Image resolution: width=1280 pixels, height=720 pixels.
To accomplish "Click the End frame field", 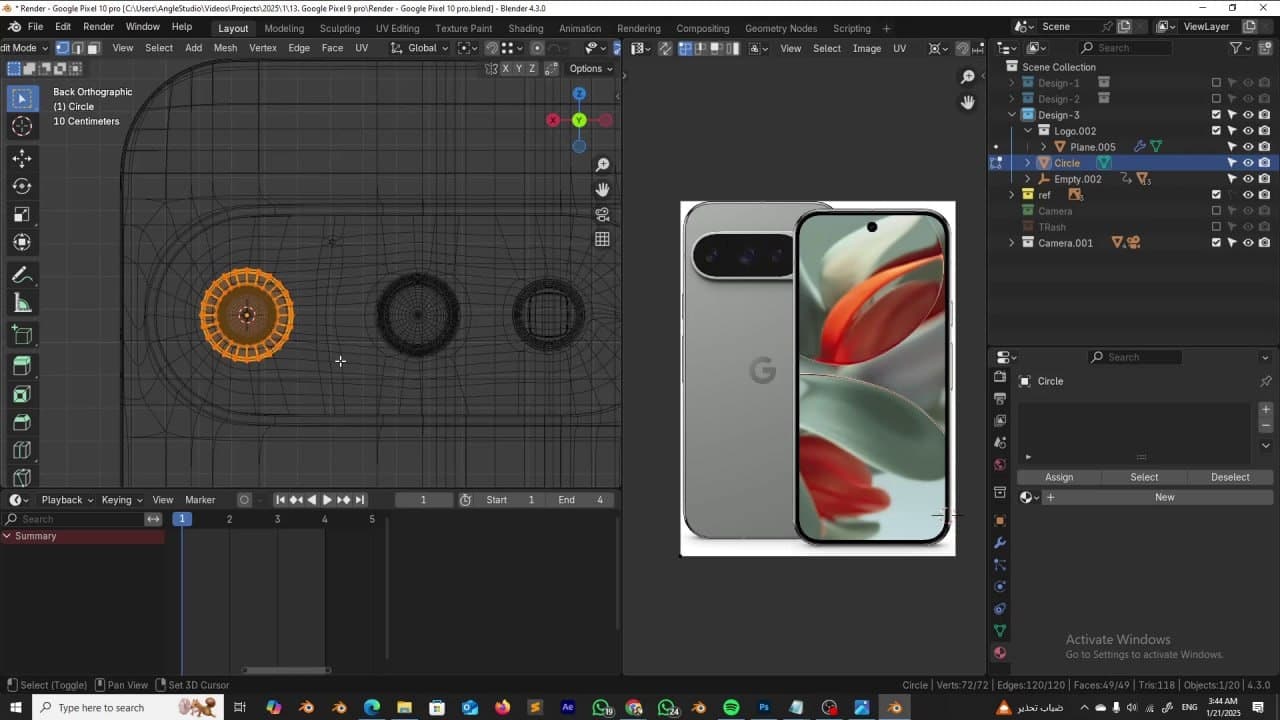I will pyautogui.click(x=582, y=500).
